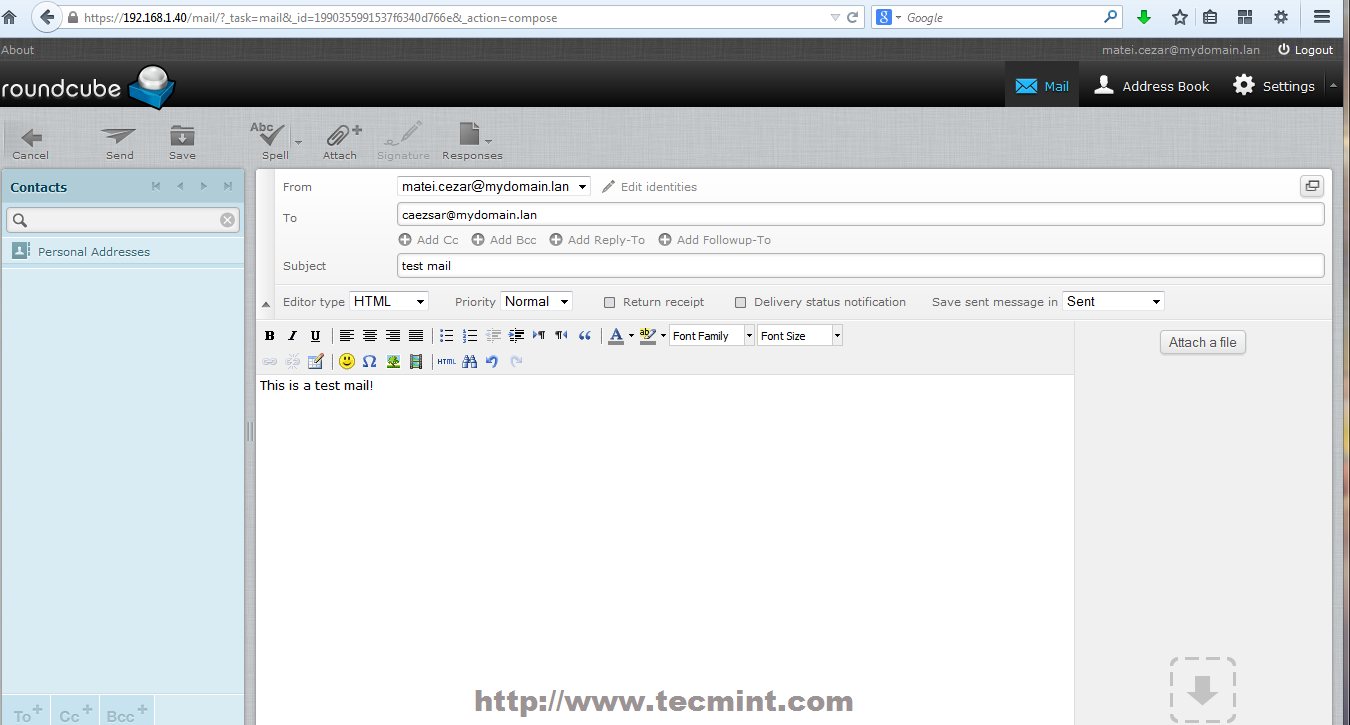Clear the contacts search with the X icon
The height and width of the screenshot is (725, 1350).
point(227,220)
